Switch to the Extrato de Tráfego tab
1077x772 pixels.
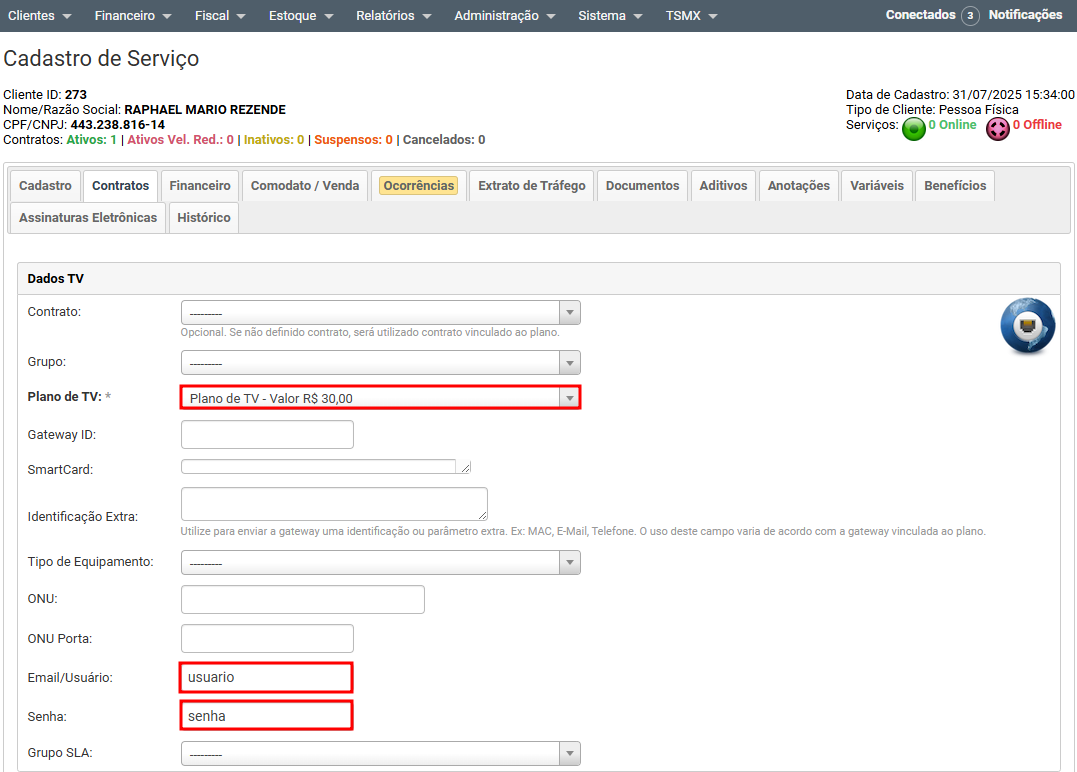click(531, 186)
